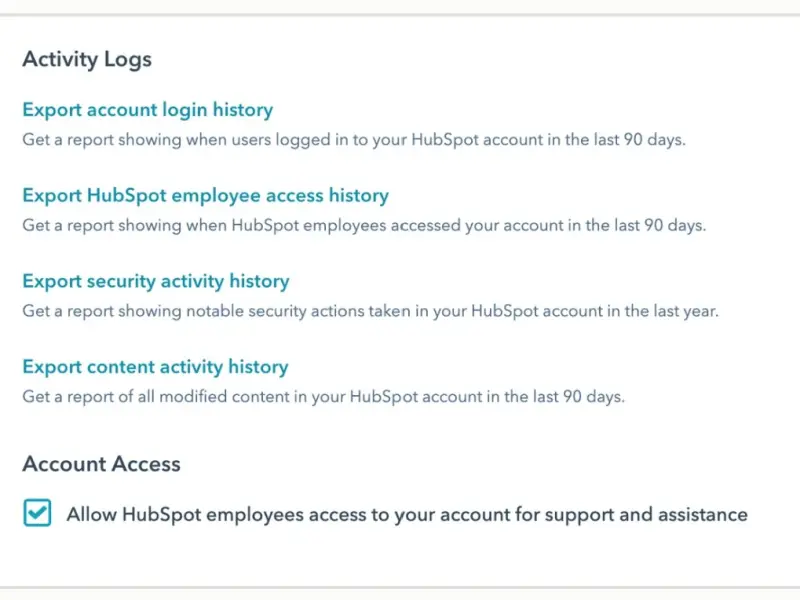
Task: Click Export HubSpot employee access history
Action: (x=205, y=196)
